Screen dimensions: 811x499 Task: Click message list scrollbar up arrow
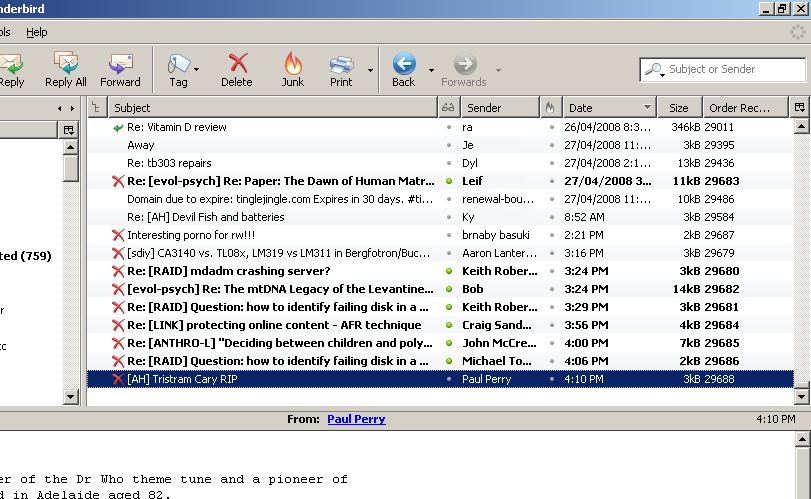tap(801, 126)
